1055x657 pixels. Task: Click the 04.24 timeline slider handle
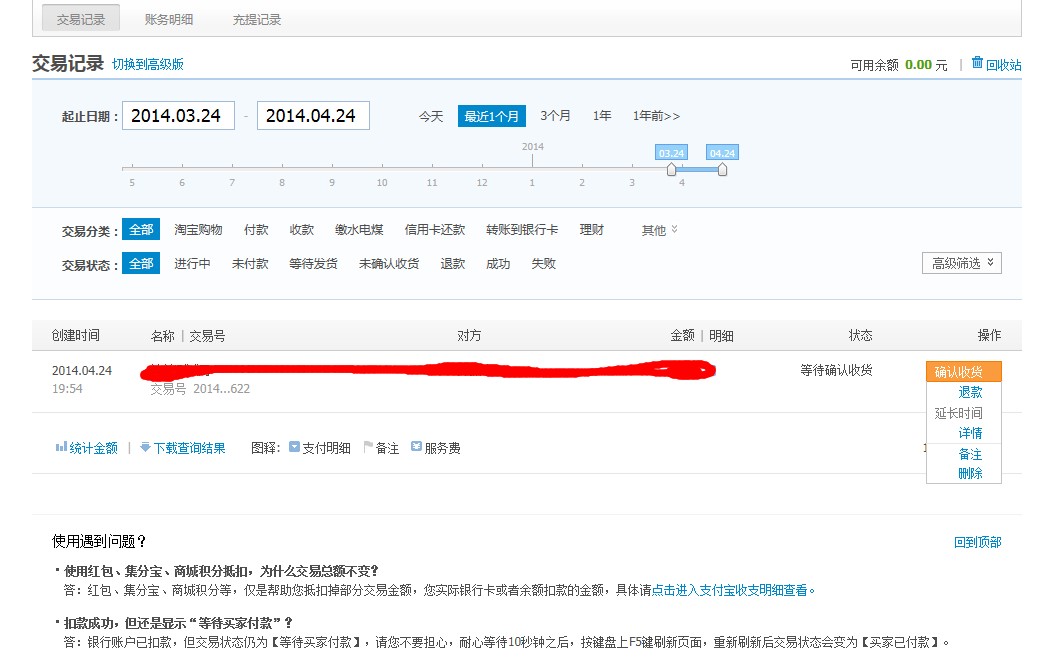tap(722, 170)
